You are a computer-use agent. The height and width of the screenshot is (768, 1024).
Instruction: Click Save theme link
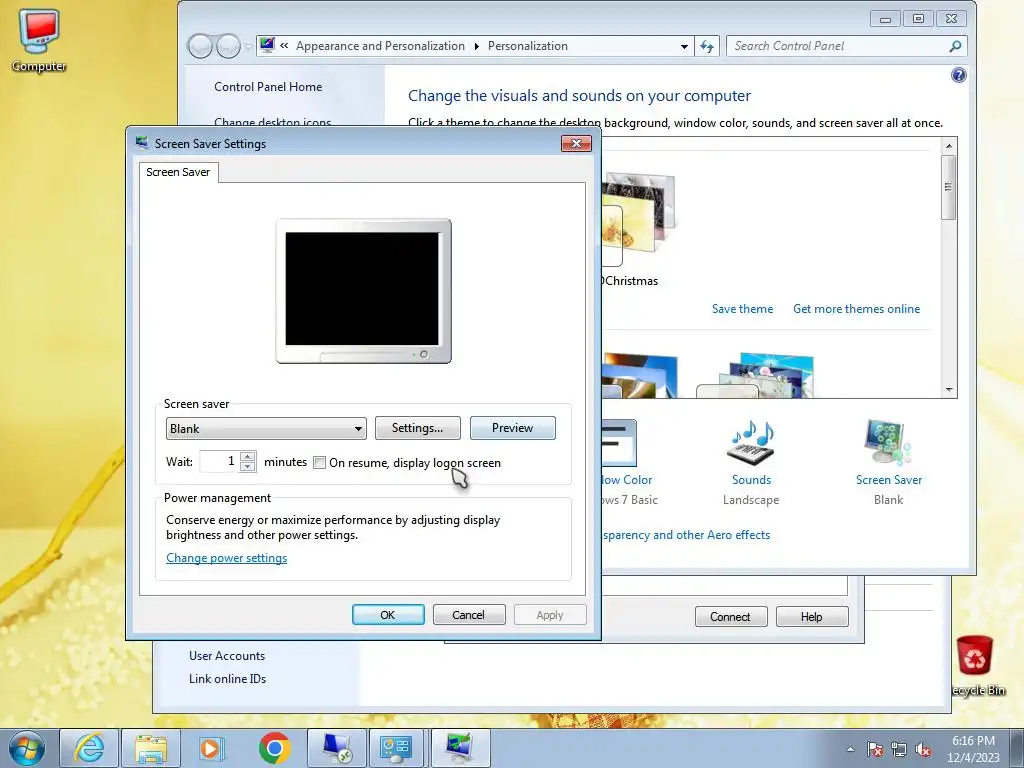[x=743, y=309]
